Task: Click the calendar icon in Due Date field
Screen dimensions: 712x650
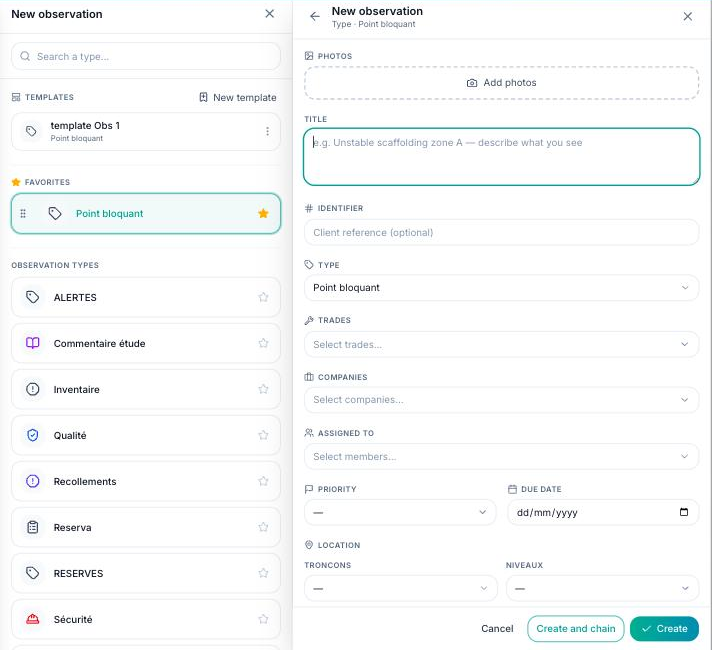Action: click(683, 512)
